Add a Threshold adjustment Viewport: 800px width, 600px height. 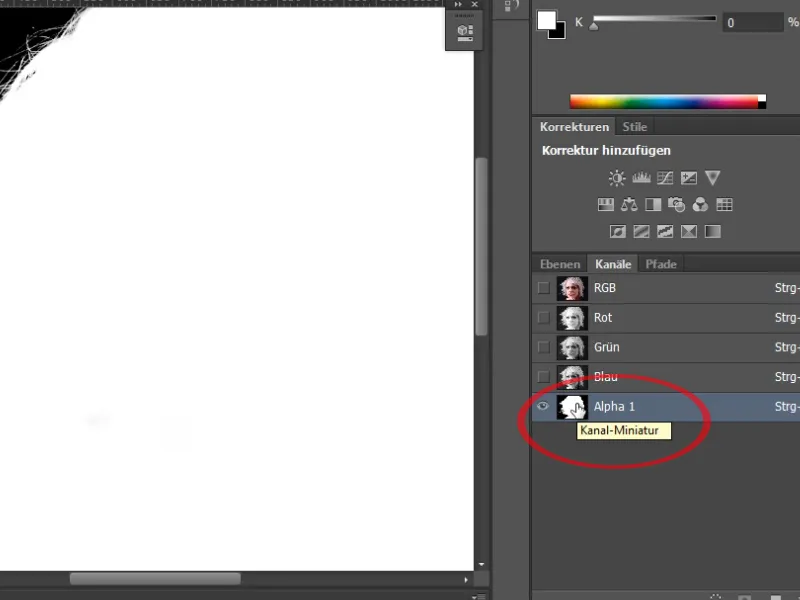pyautogui.click(x=665, y=232)
